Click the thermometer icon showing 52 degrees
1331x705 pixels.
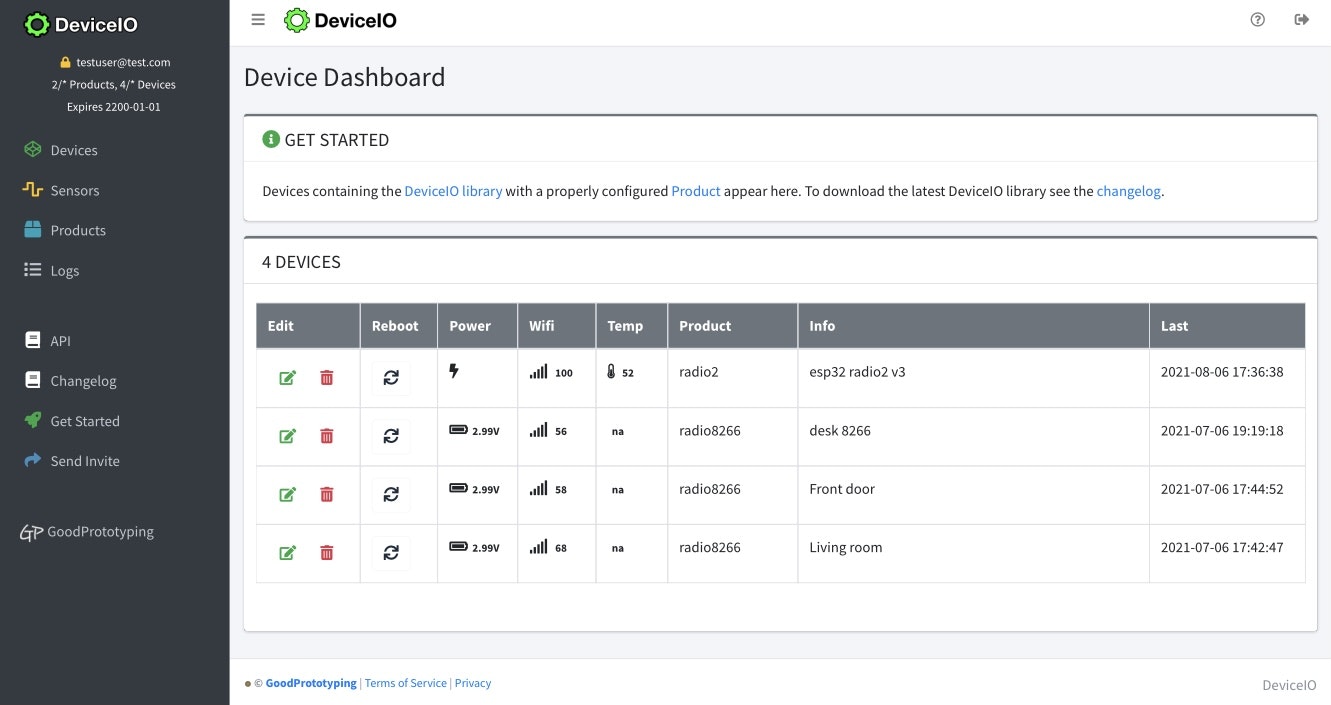click(x=611, y=371)
